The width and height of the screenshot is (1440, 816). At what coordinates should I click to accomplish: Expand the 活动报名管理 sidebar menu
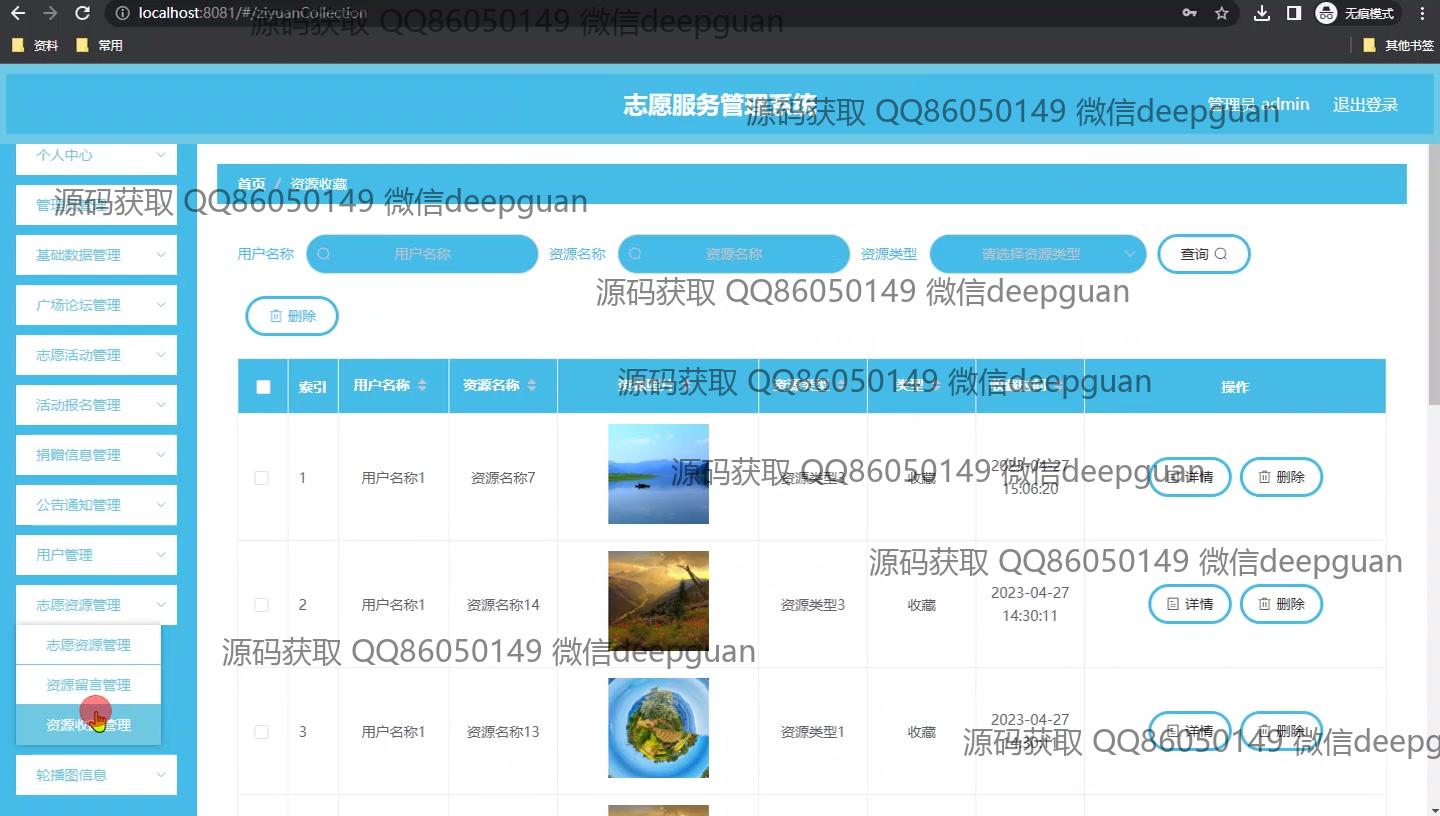[x=96, y=405]
